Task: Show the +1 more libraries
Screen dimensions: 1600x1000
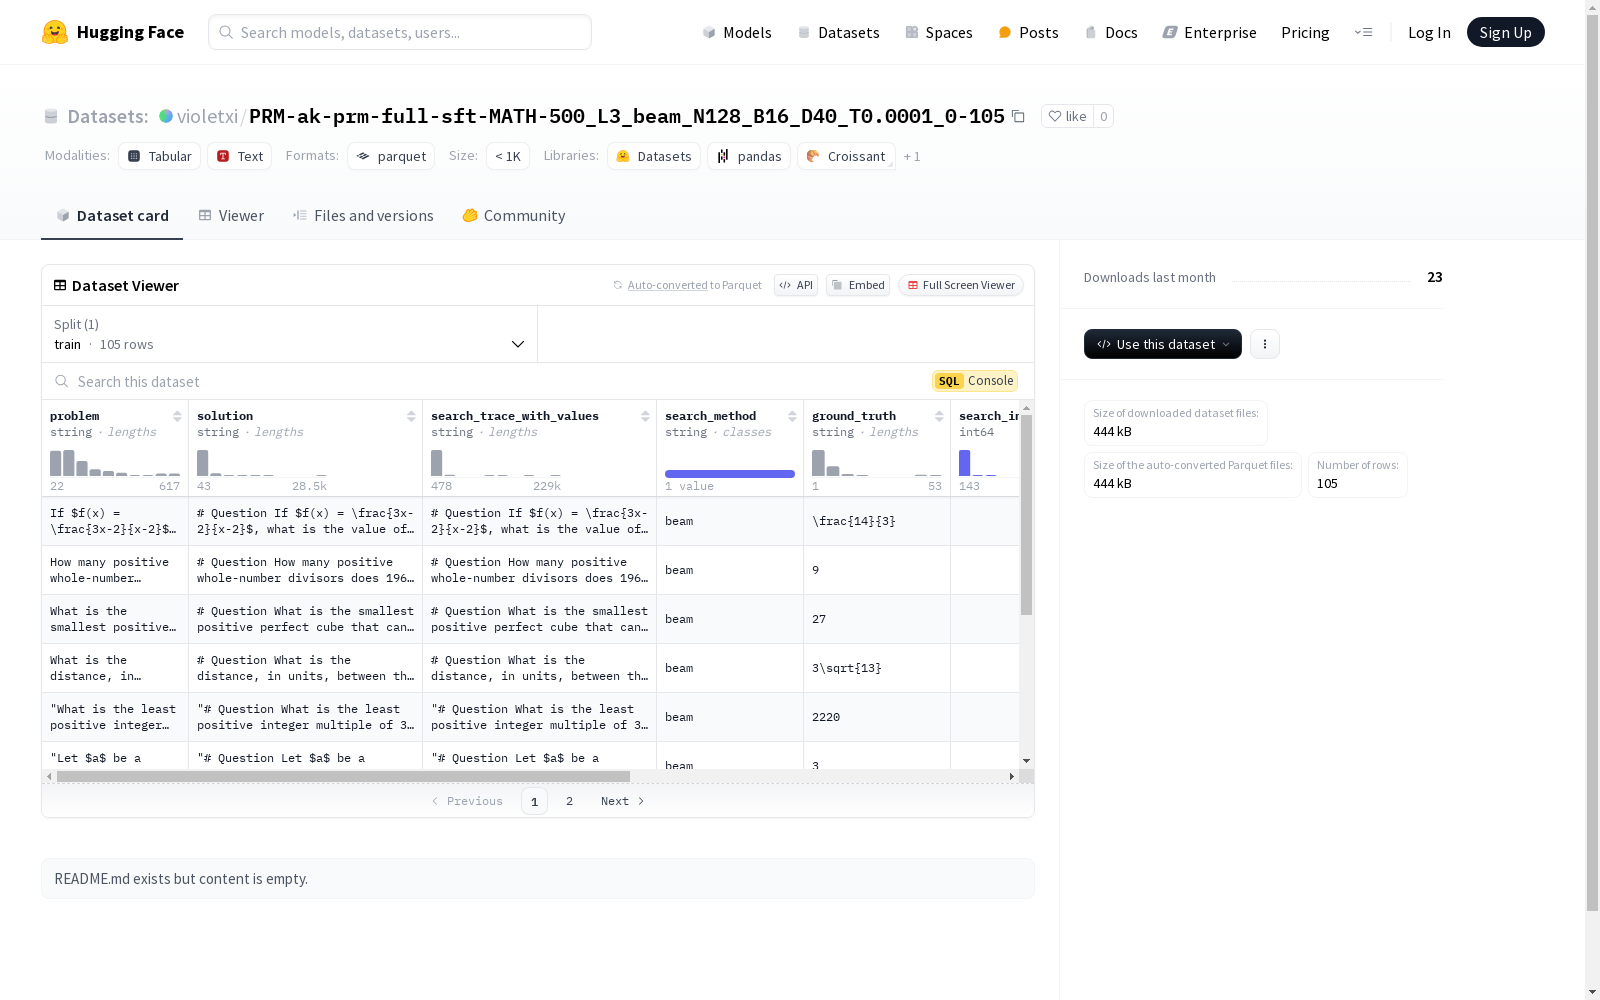Action: click(x=912, y=157)
